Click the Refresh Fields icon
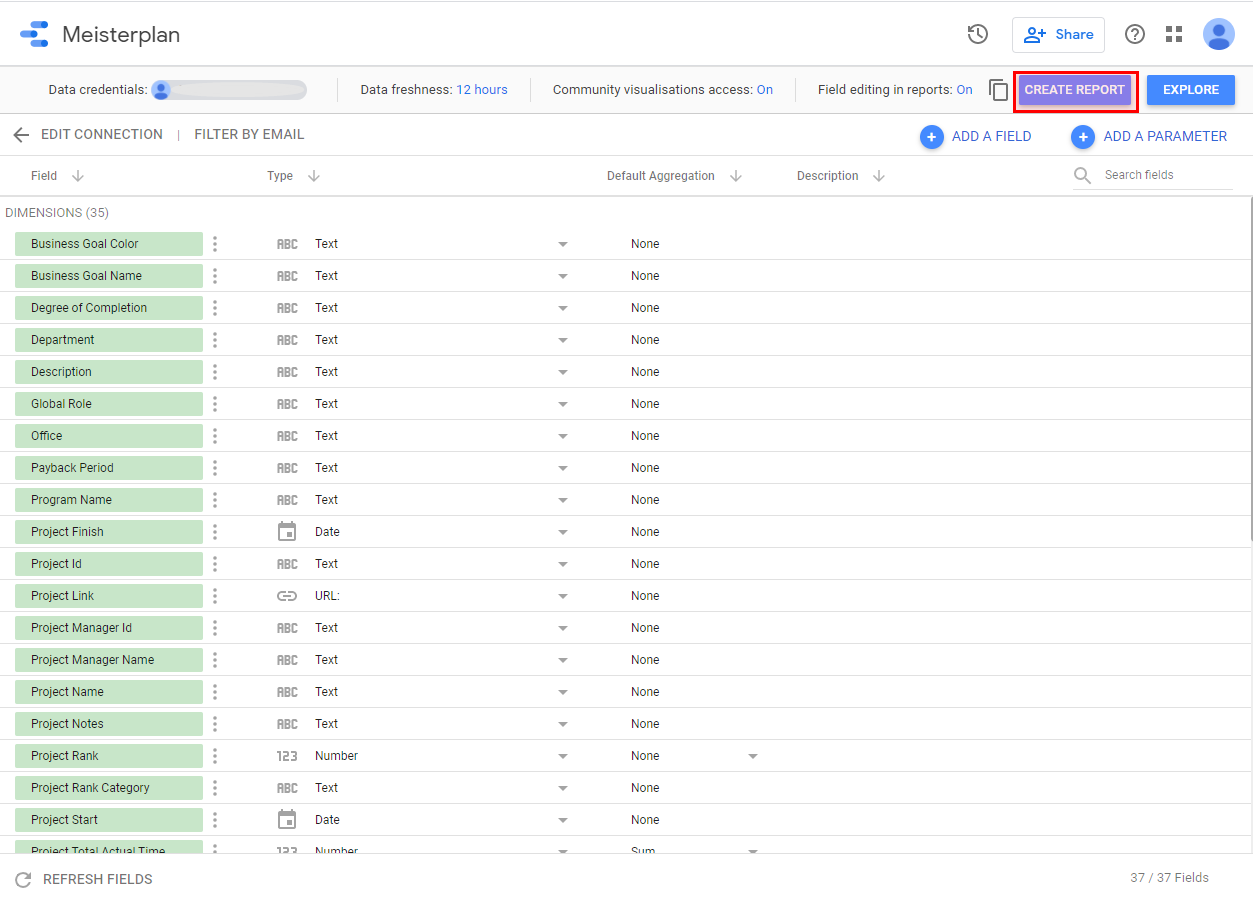Screen dimensions: 1253x904 pos(23,880)
